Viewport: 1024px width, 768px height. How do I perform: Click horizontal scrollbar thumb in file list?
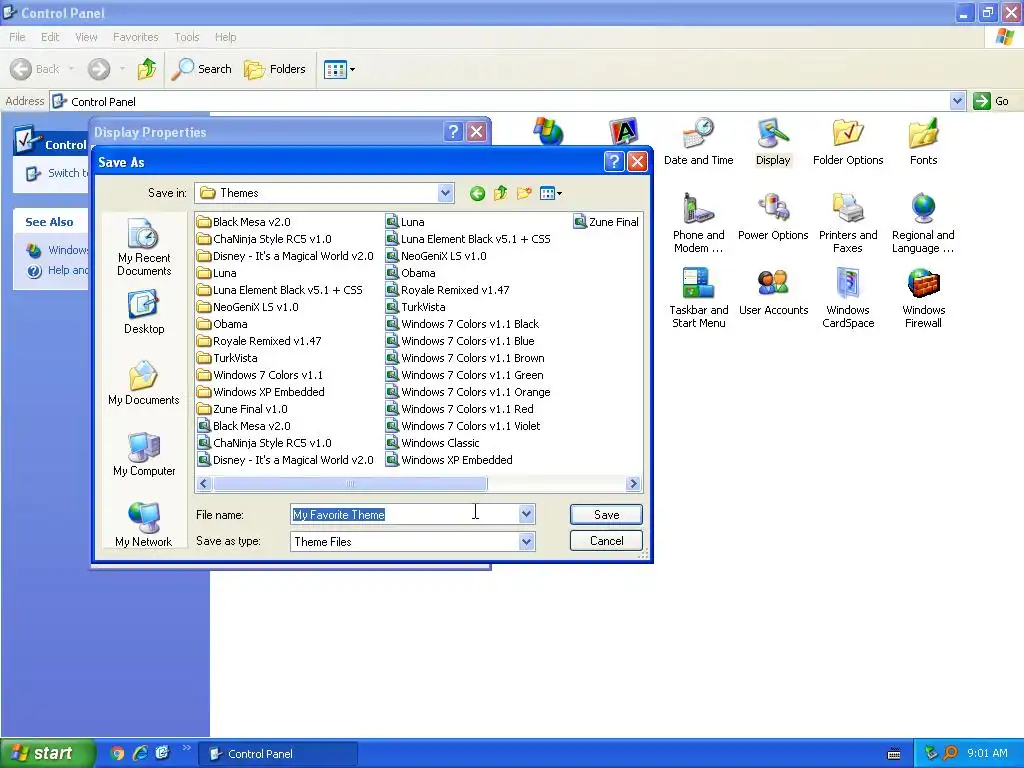tap(350, 484)
